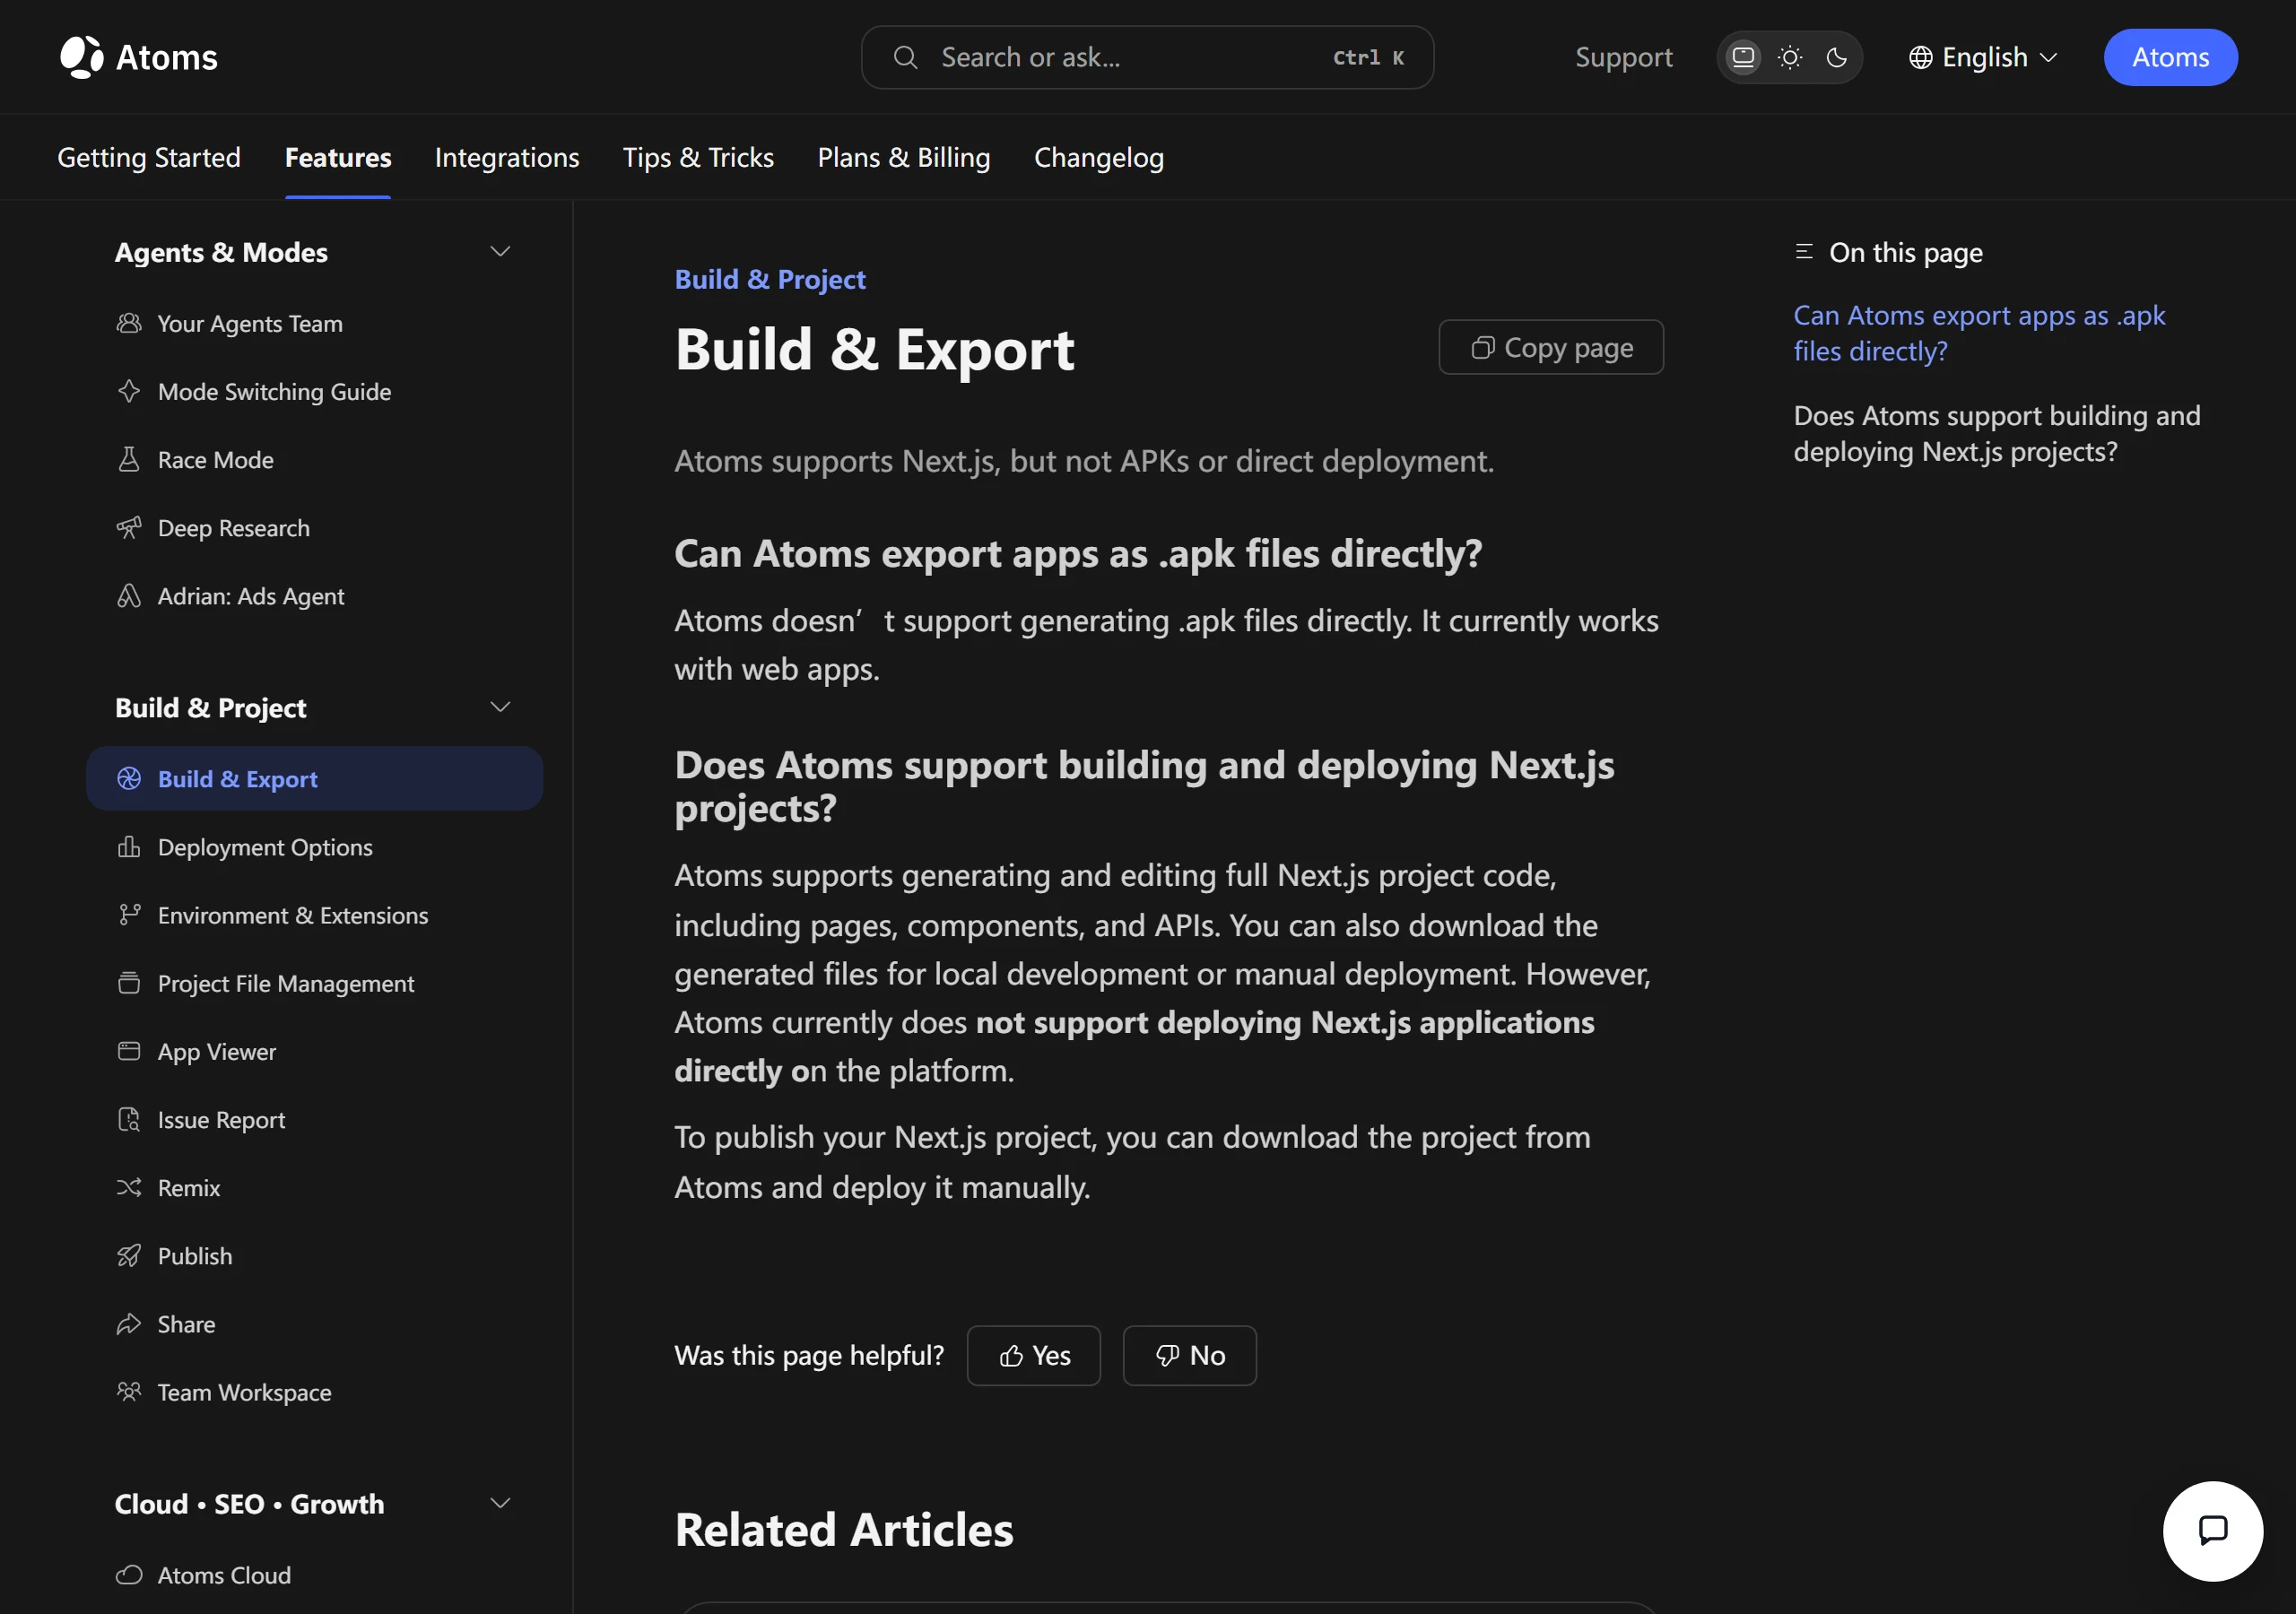
Task: Click the Deployment Options chart icon
Action: 129,847
